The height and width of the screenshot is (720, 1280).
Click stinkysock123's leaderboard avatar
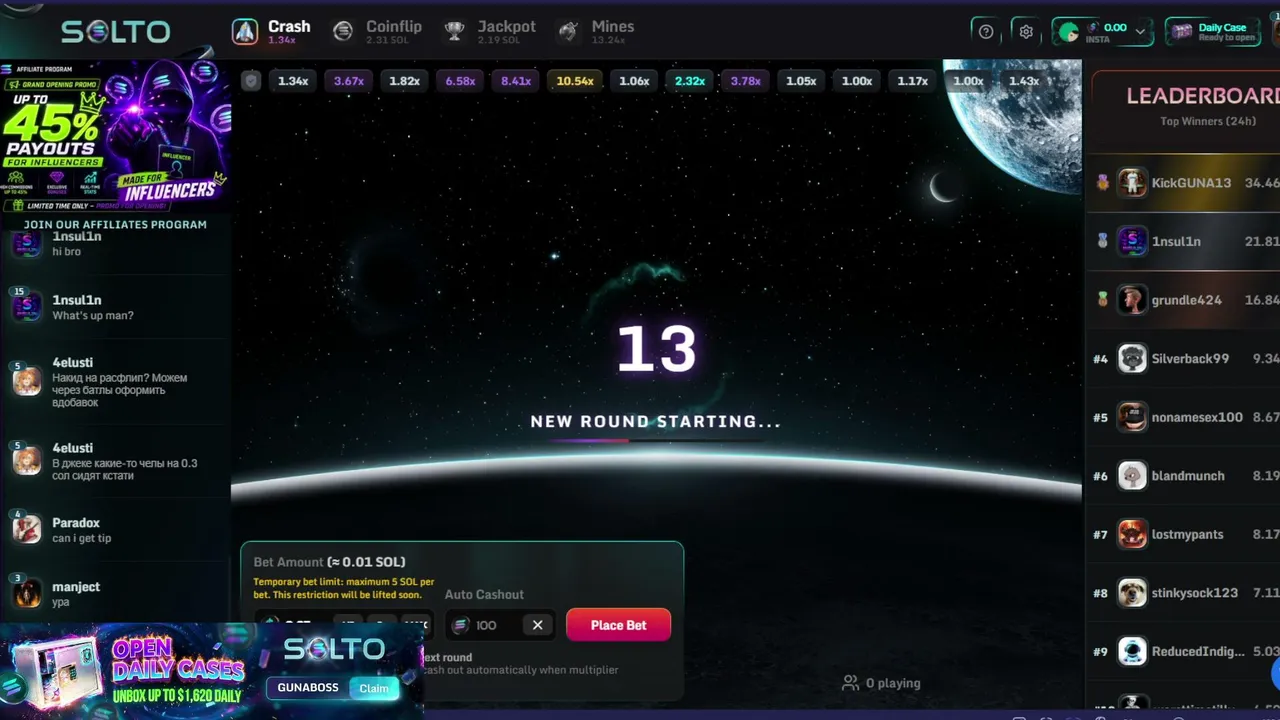[1132, 592]
